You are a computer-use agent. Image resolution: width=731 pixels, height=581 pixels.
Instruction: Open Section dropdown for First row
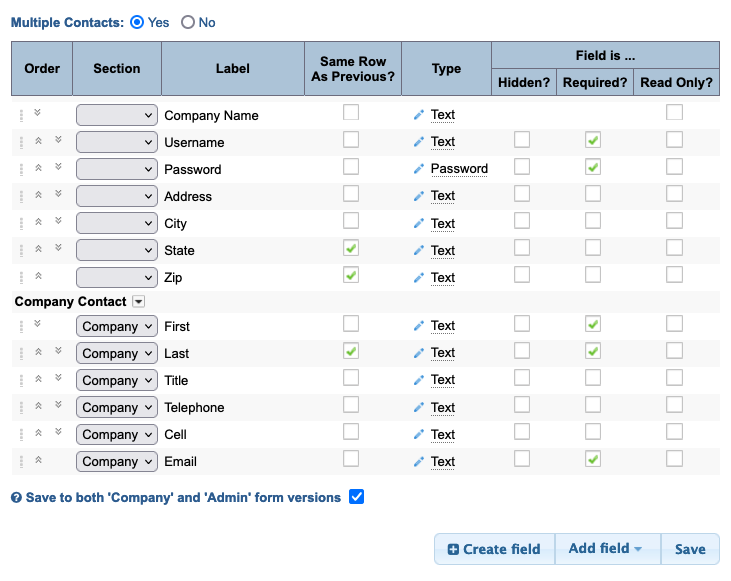[117, 326]
